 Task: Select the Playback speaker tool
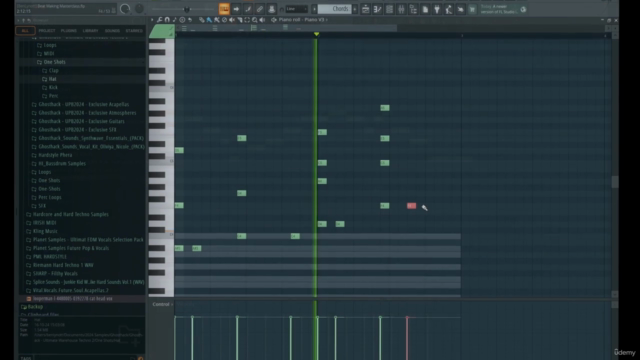click(x=262, y=20)
